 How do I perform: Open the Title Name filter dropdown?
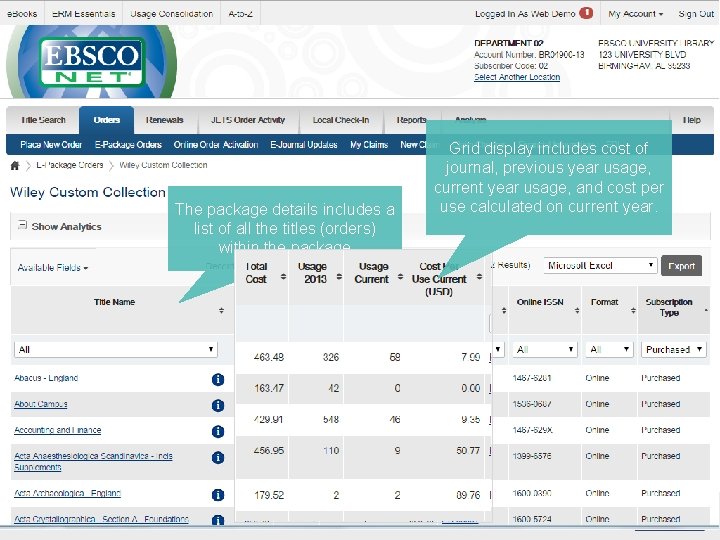(x=116, y=349)
